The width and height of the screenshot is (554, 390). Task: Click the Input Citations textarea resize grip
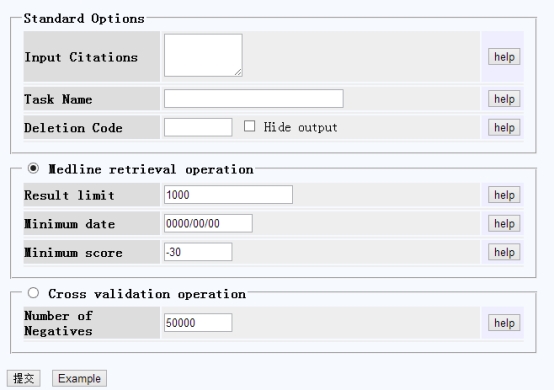238,72
